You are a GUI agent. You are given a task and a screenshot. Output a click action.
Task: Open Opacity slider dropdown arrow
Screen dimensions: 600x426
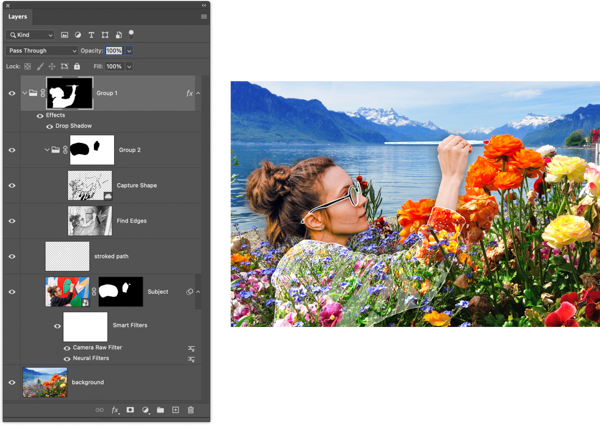tap(129, 51)
